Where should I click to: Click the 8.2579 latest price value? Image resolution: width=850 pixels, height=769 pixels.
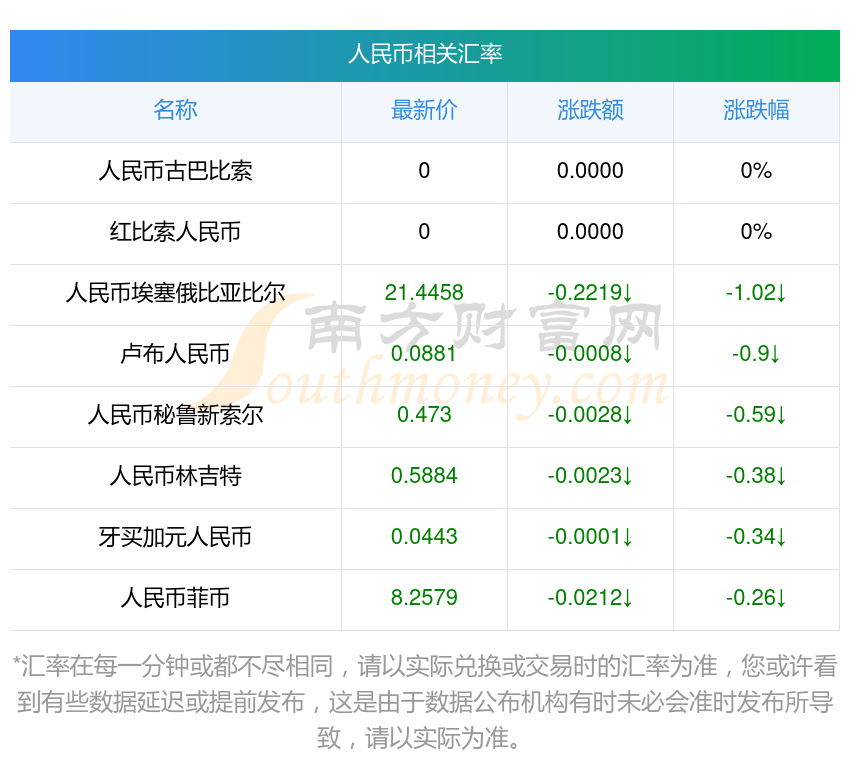tap(424, 598)
